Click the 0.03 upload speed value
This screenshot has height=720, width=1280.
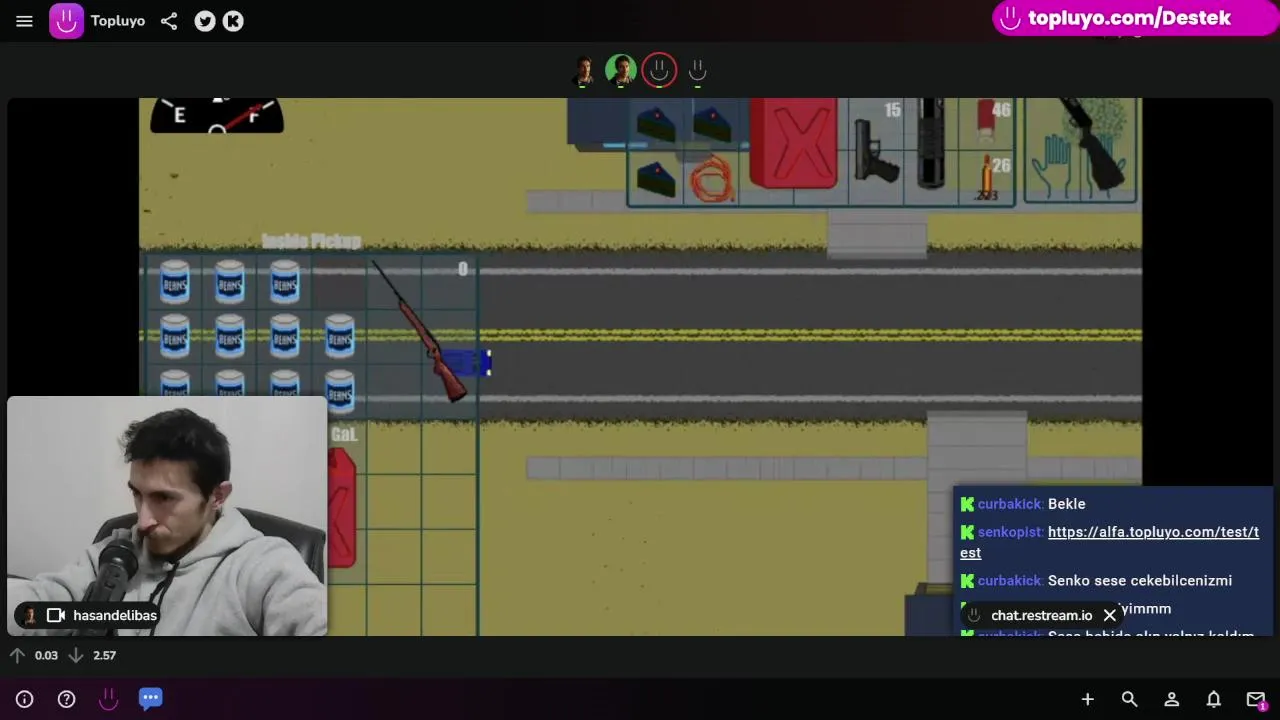[x=46, y=655]
